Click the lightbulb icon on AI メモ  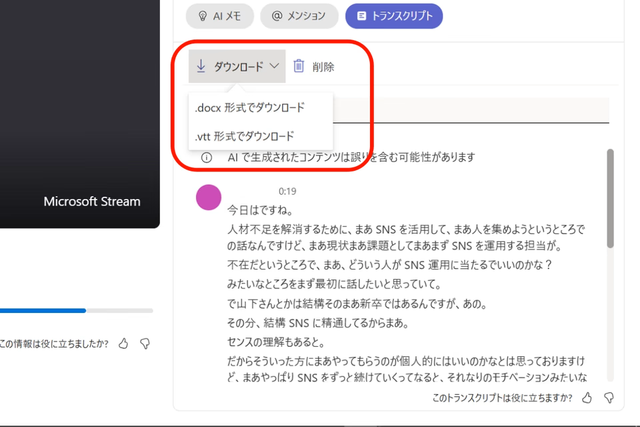[202, 16]
